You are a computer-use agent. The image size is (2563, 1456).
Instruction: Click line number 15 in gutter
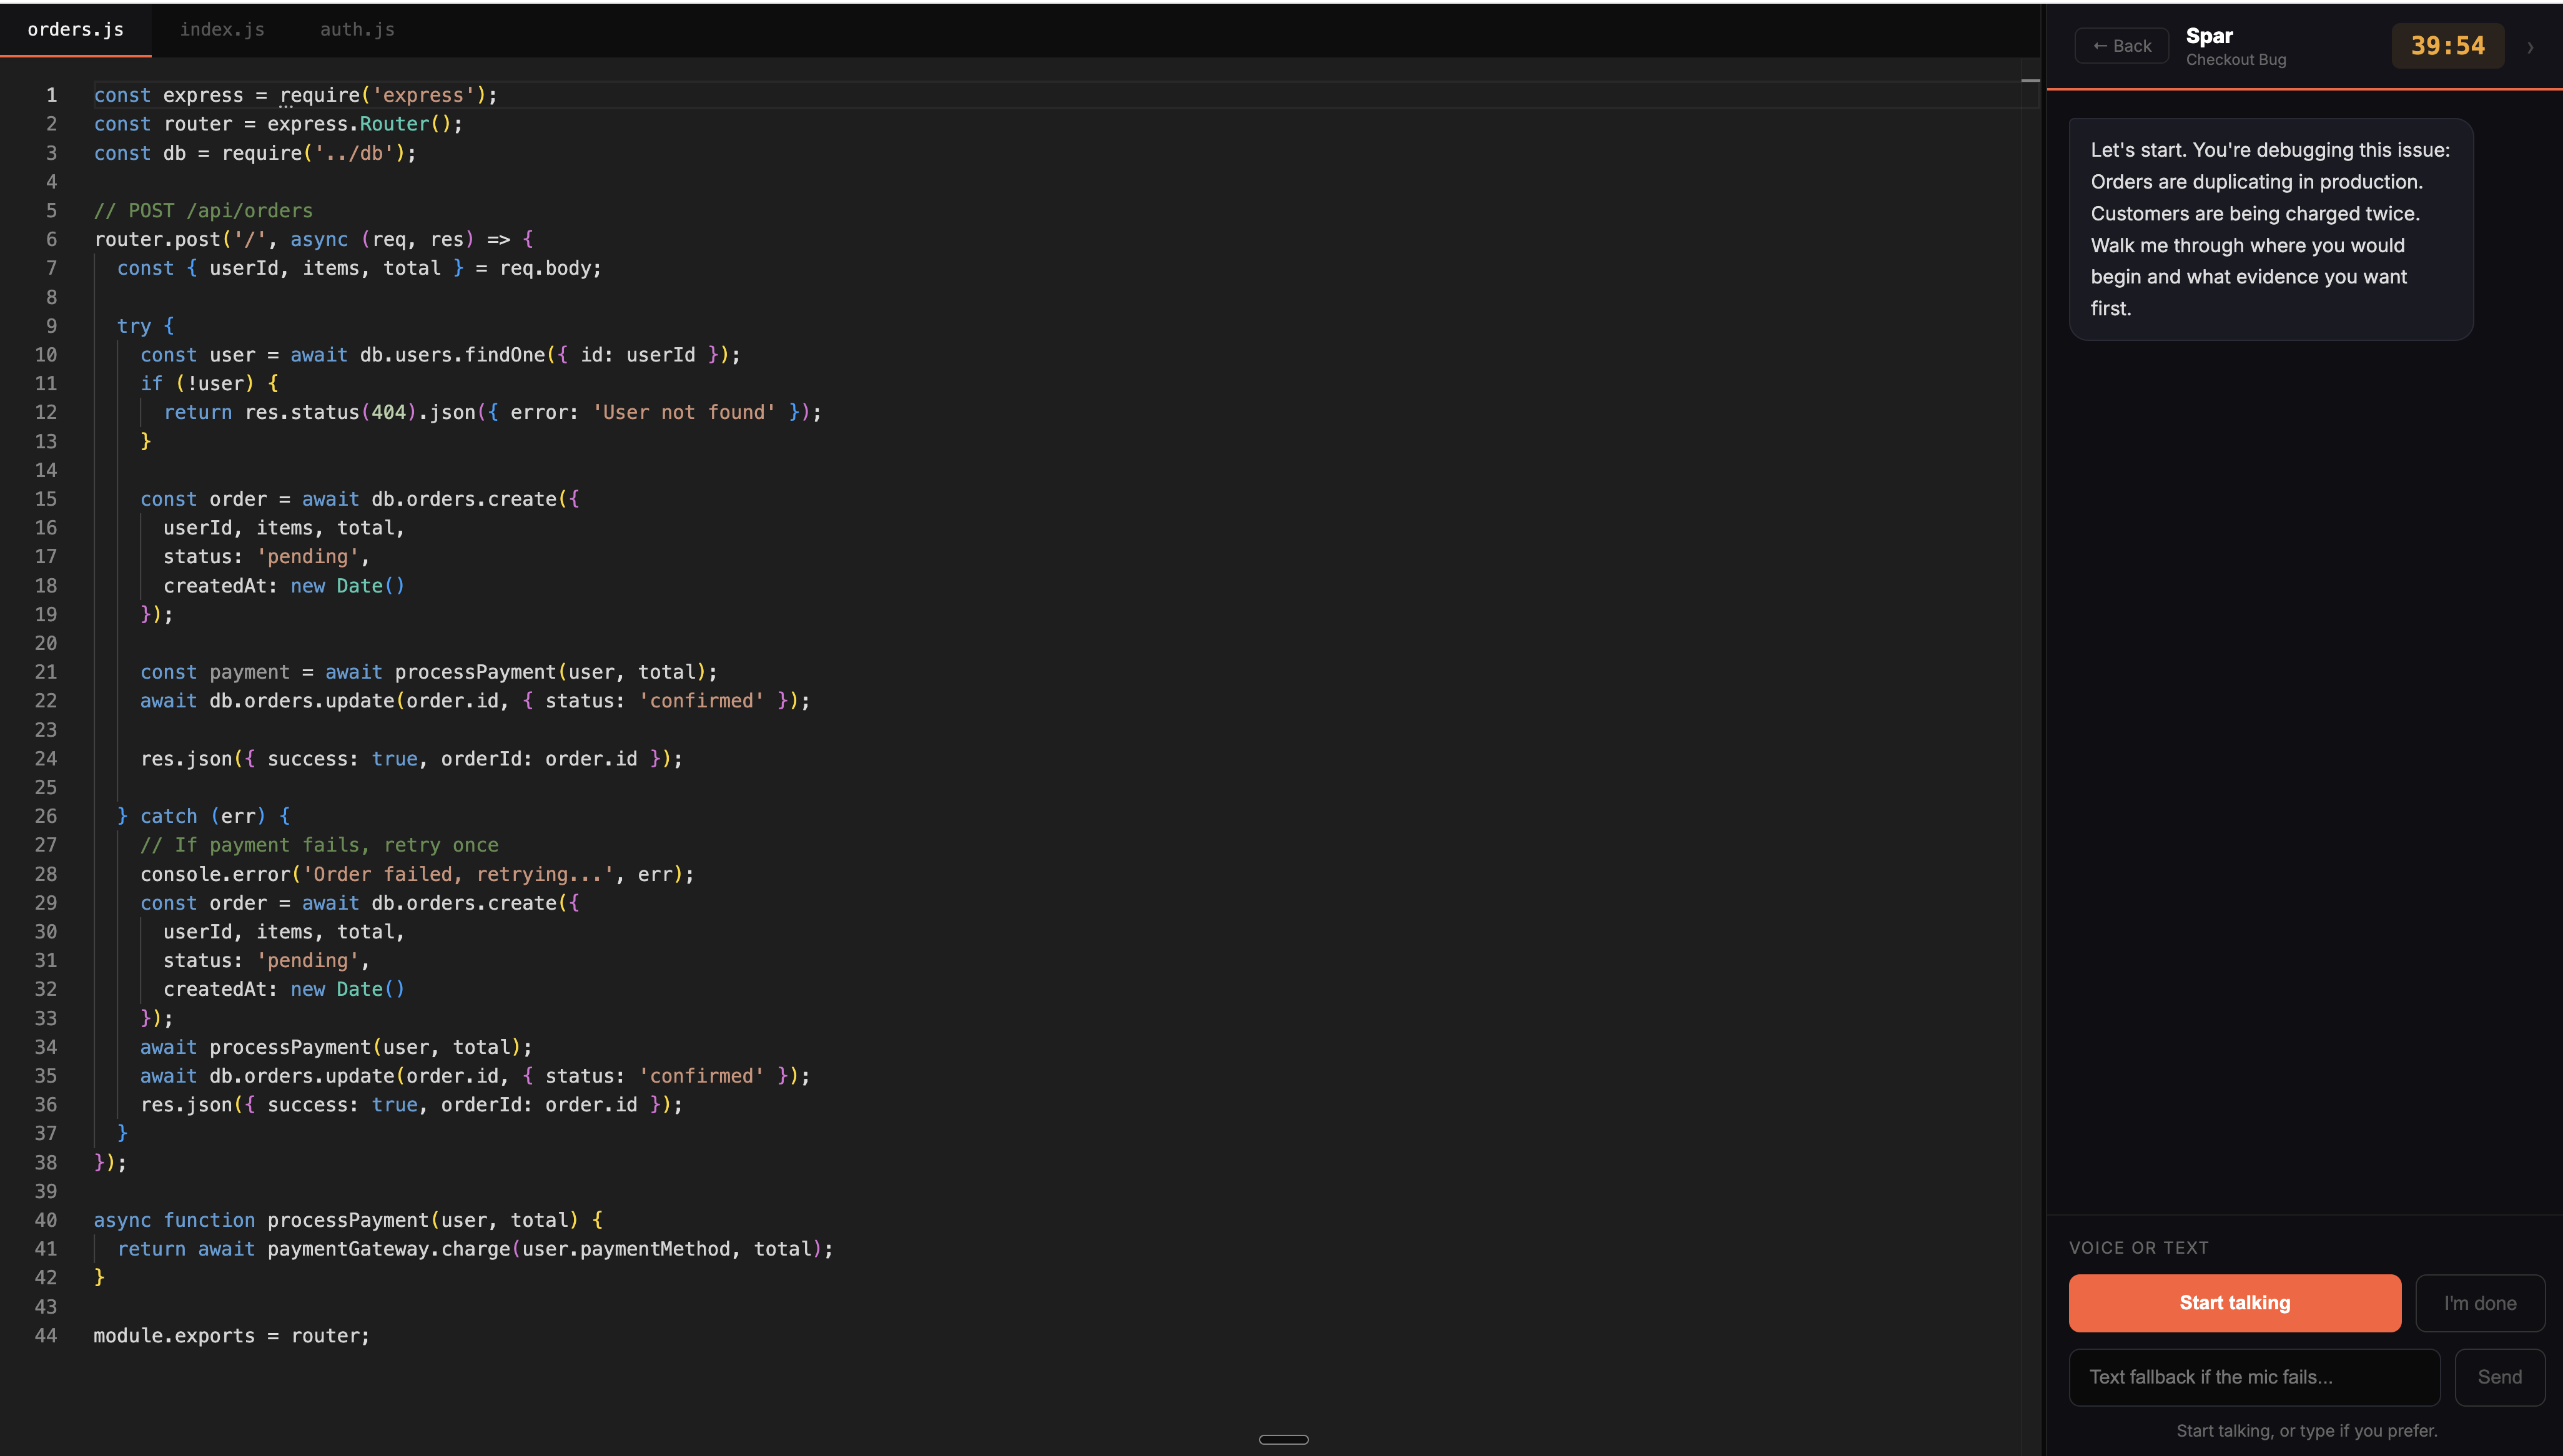46,499
